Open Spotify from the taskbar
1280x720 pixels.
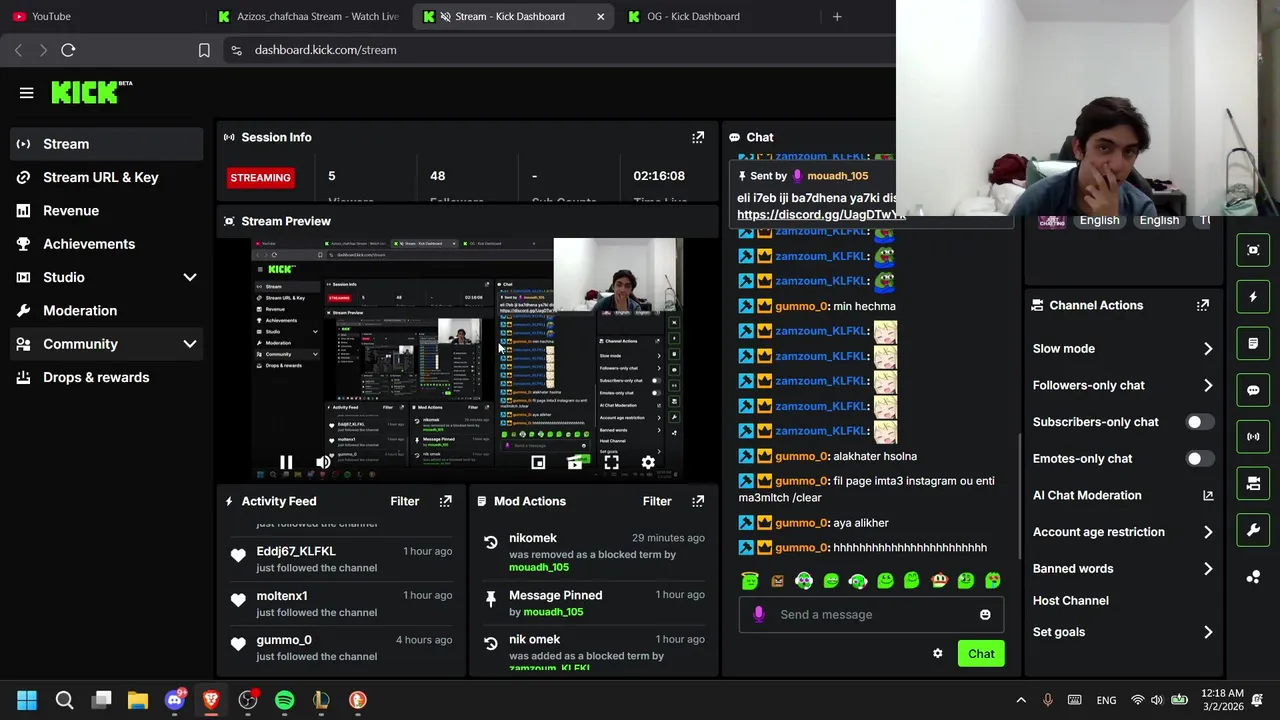click(x=285, y=700)
